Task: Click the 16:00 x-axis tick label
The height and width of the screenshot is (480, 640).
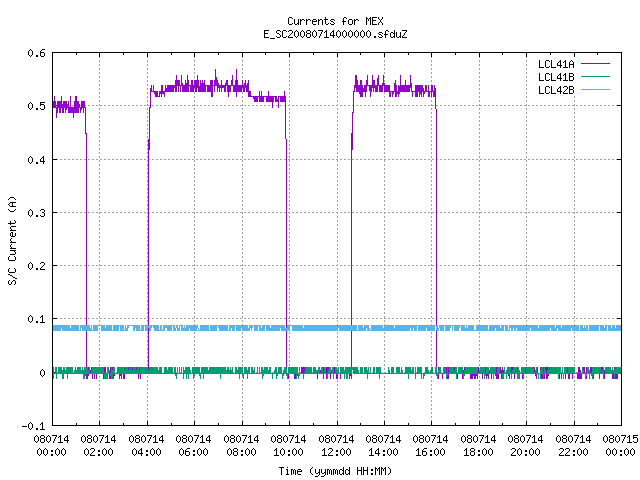Action: click(430, 452)
